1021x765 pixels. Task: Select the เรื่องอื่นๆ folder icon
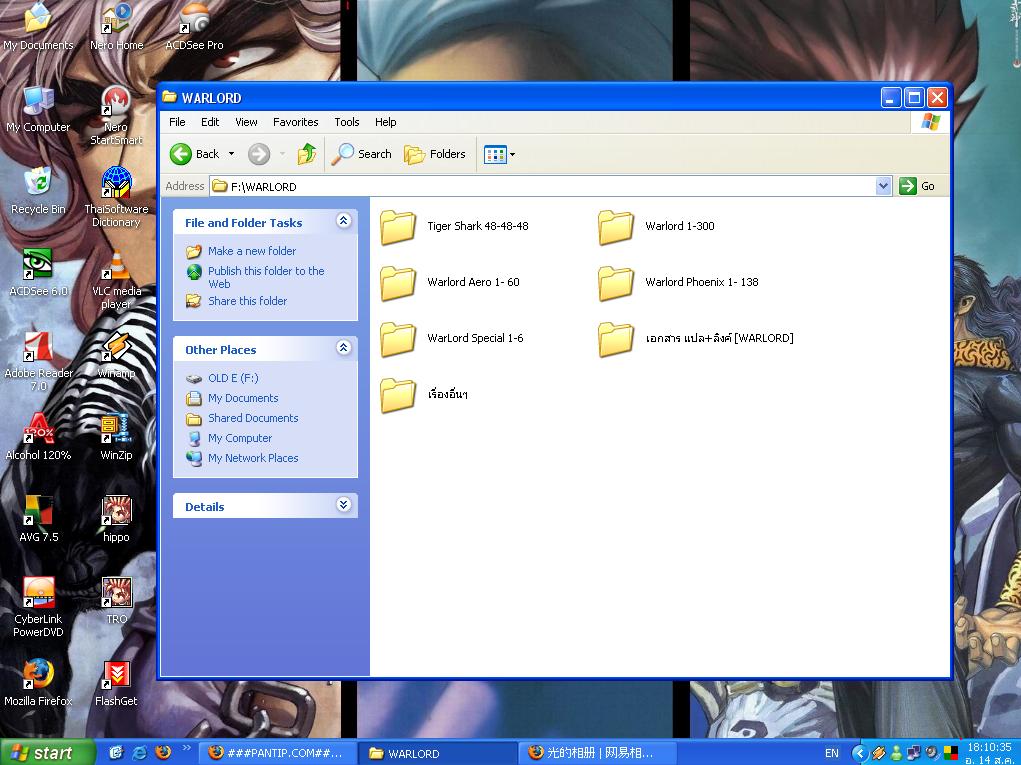tap(398, 395)
